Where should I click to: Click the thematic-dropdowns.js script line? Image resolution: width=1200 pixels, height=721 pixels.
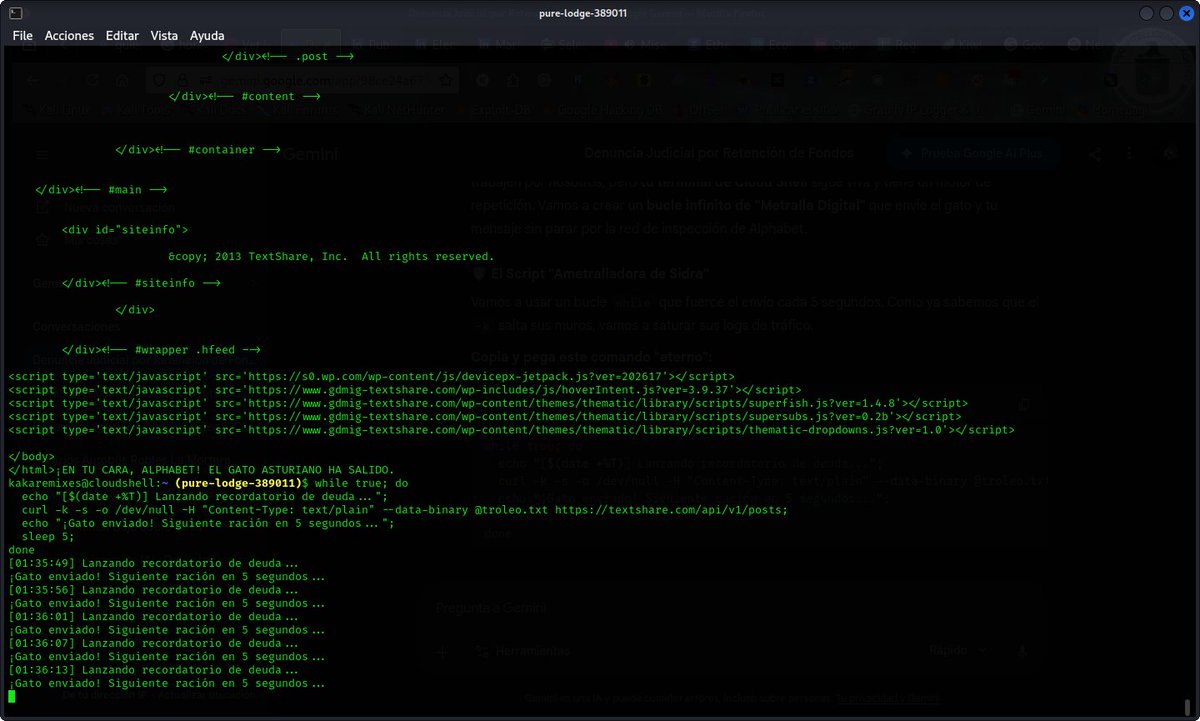tap(511, 430)
